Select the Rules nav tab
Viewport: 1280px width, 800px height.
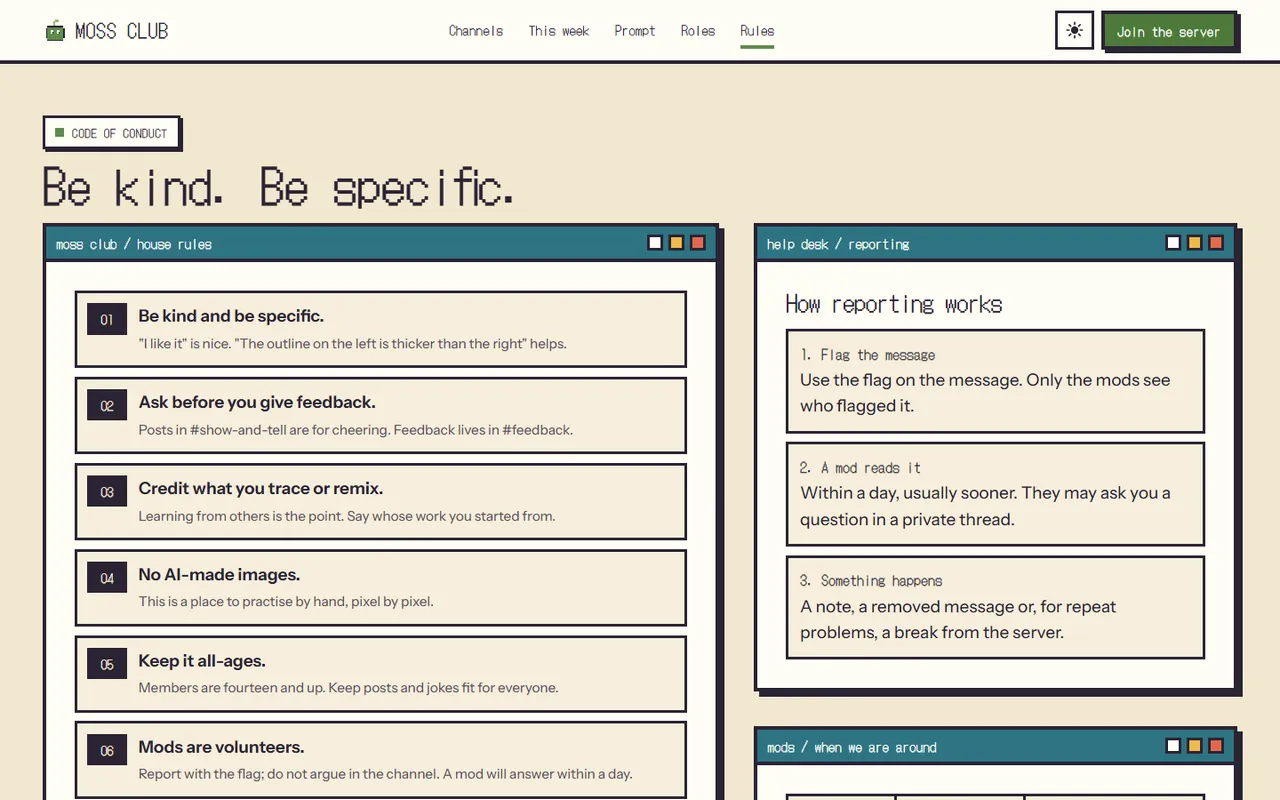[x=757, y=31]
